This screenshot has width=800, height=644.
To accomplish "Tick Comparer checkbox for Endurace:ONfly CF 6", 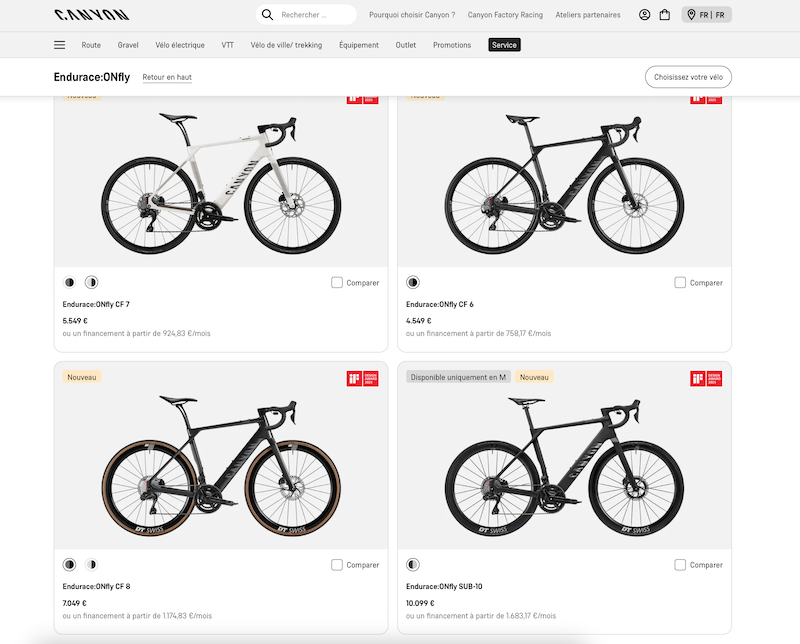I will [x=680, y=283].
